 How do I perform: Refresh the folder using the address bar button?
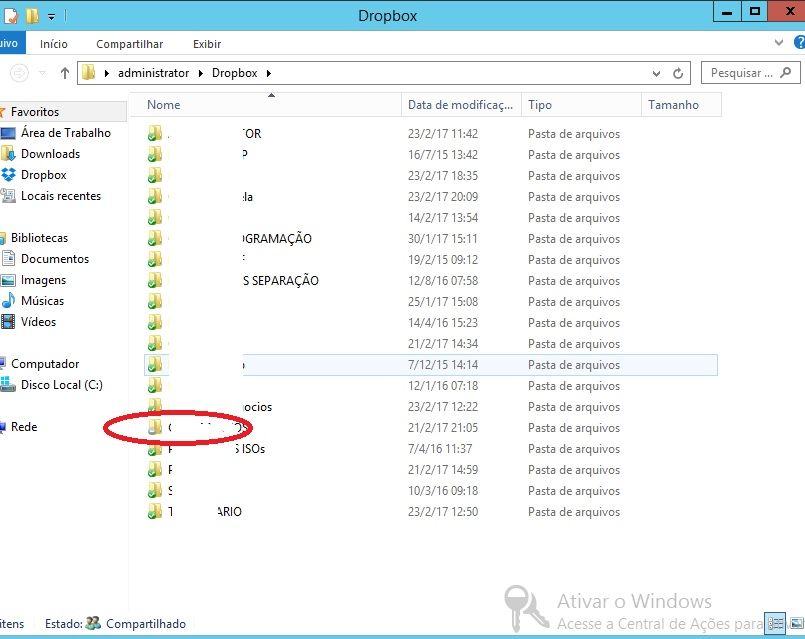(x=679, y=73)
